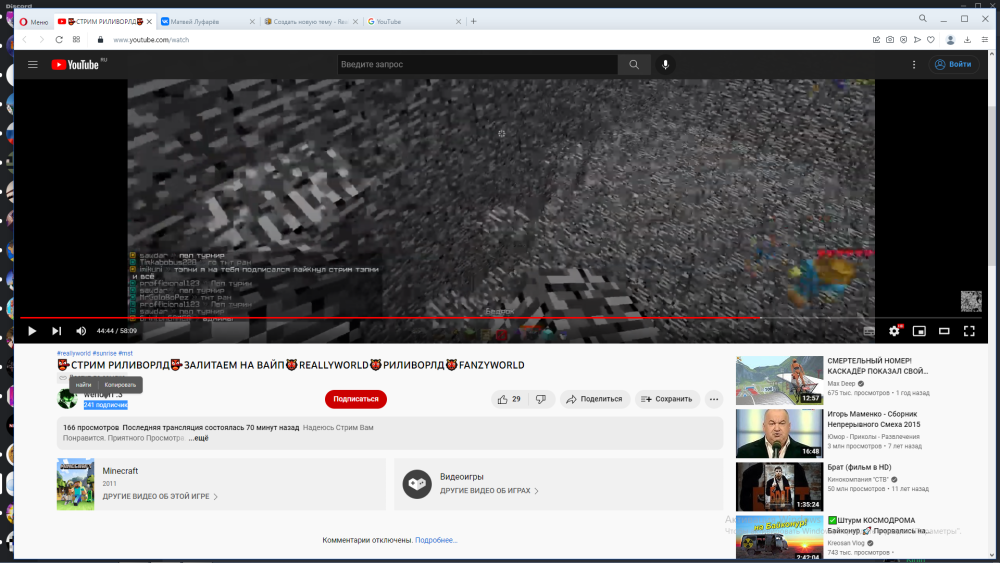This screenshot has width=1000, height=563.
Task: Submit search with the magnifier button
Action: (x=634, y=64)
